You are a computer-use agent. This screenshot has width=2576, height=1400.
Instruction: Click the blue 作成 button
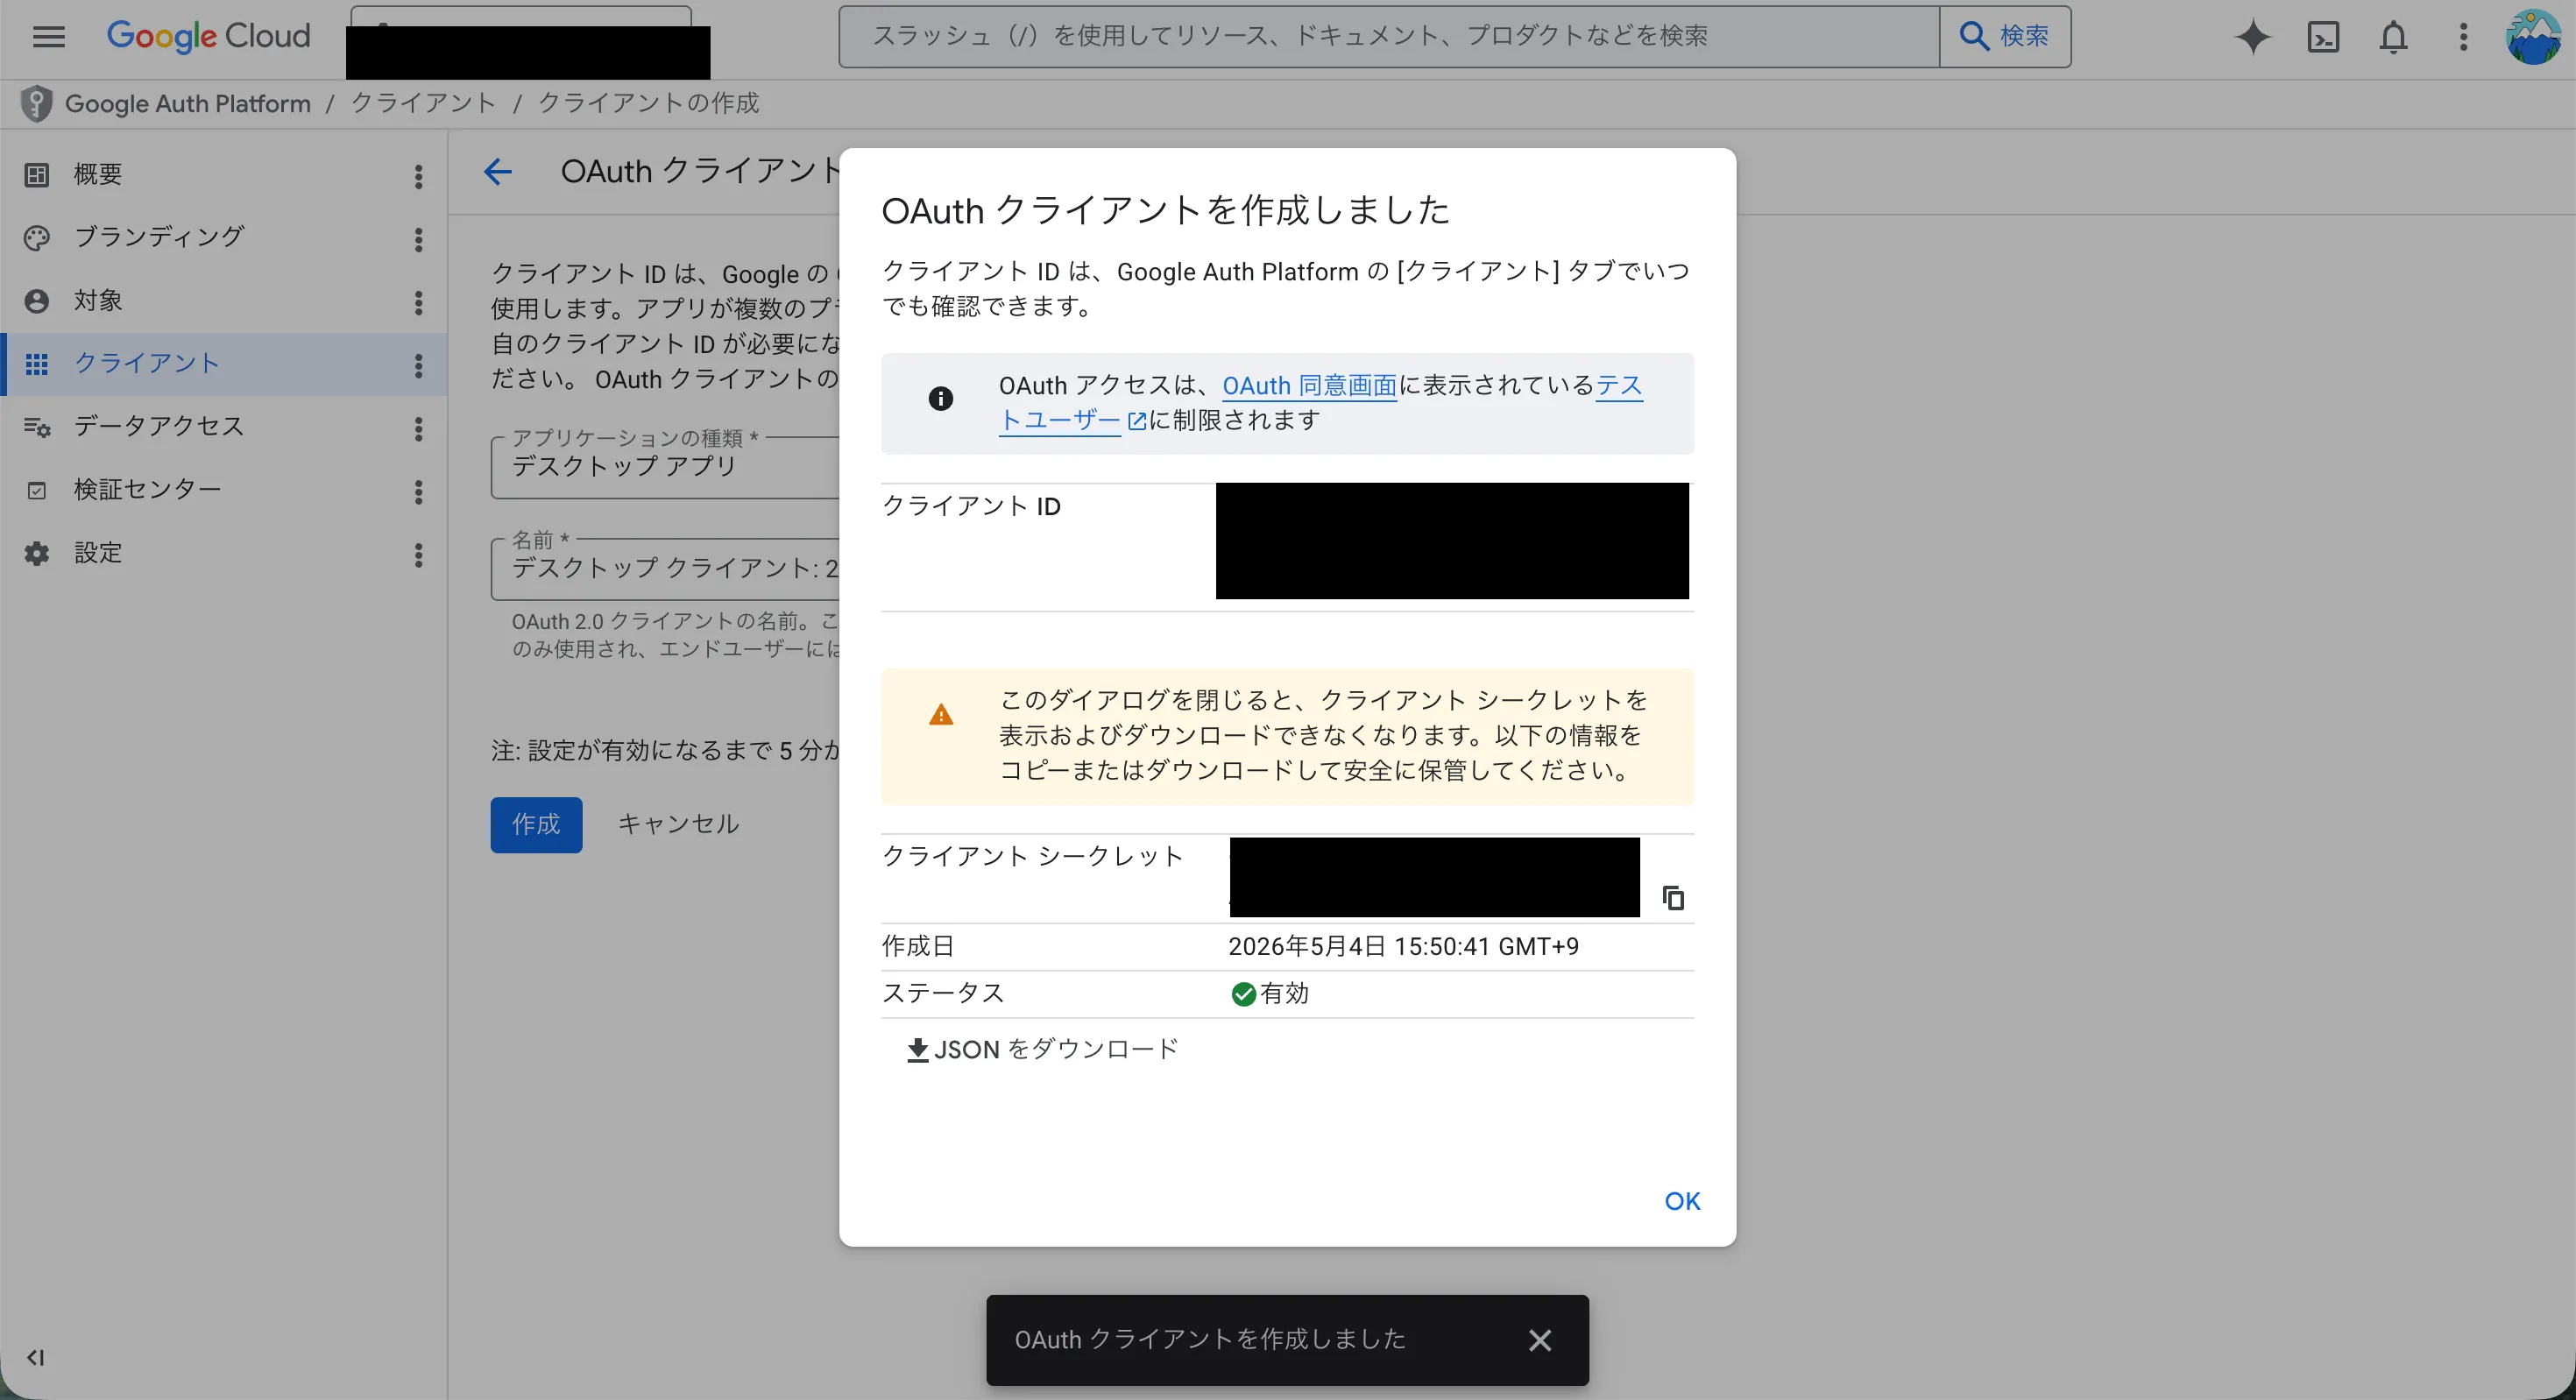(x=536, y=825)
